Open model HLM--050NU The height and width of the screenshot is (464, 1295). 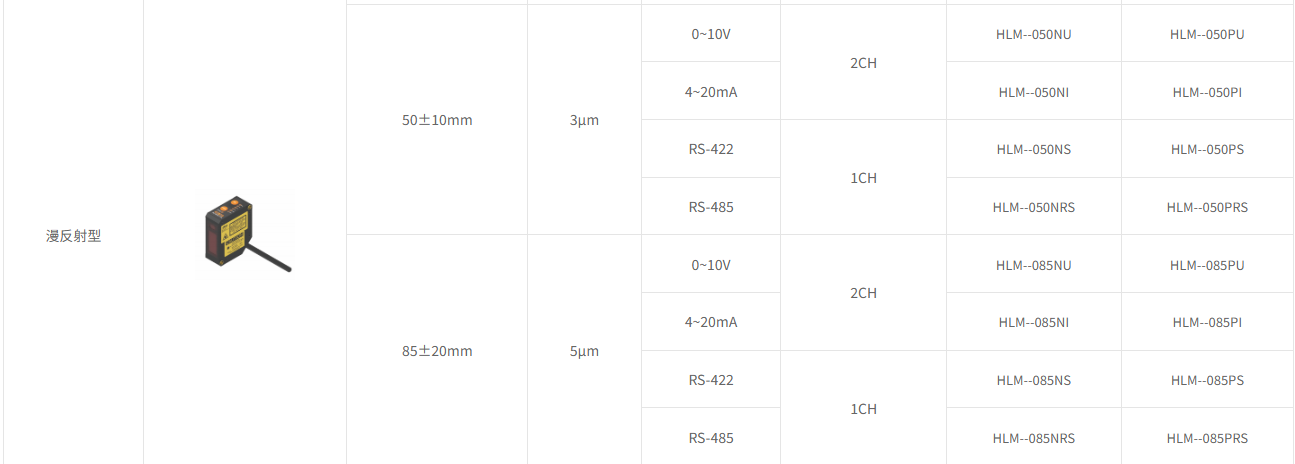(x=1033, y=34)
